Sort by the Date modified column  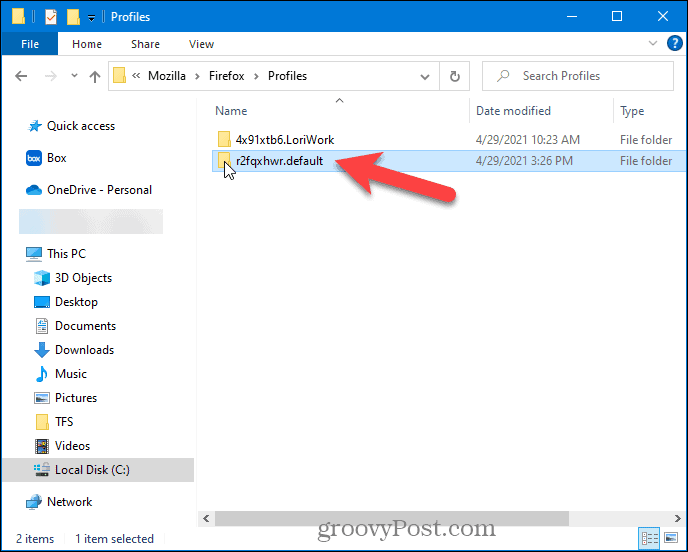(x=513, y=111)
